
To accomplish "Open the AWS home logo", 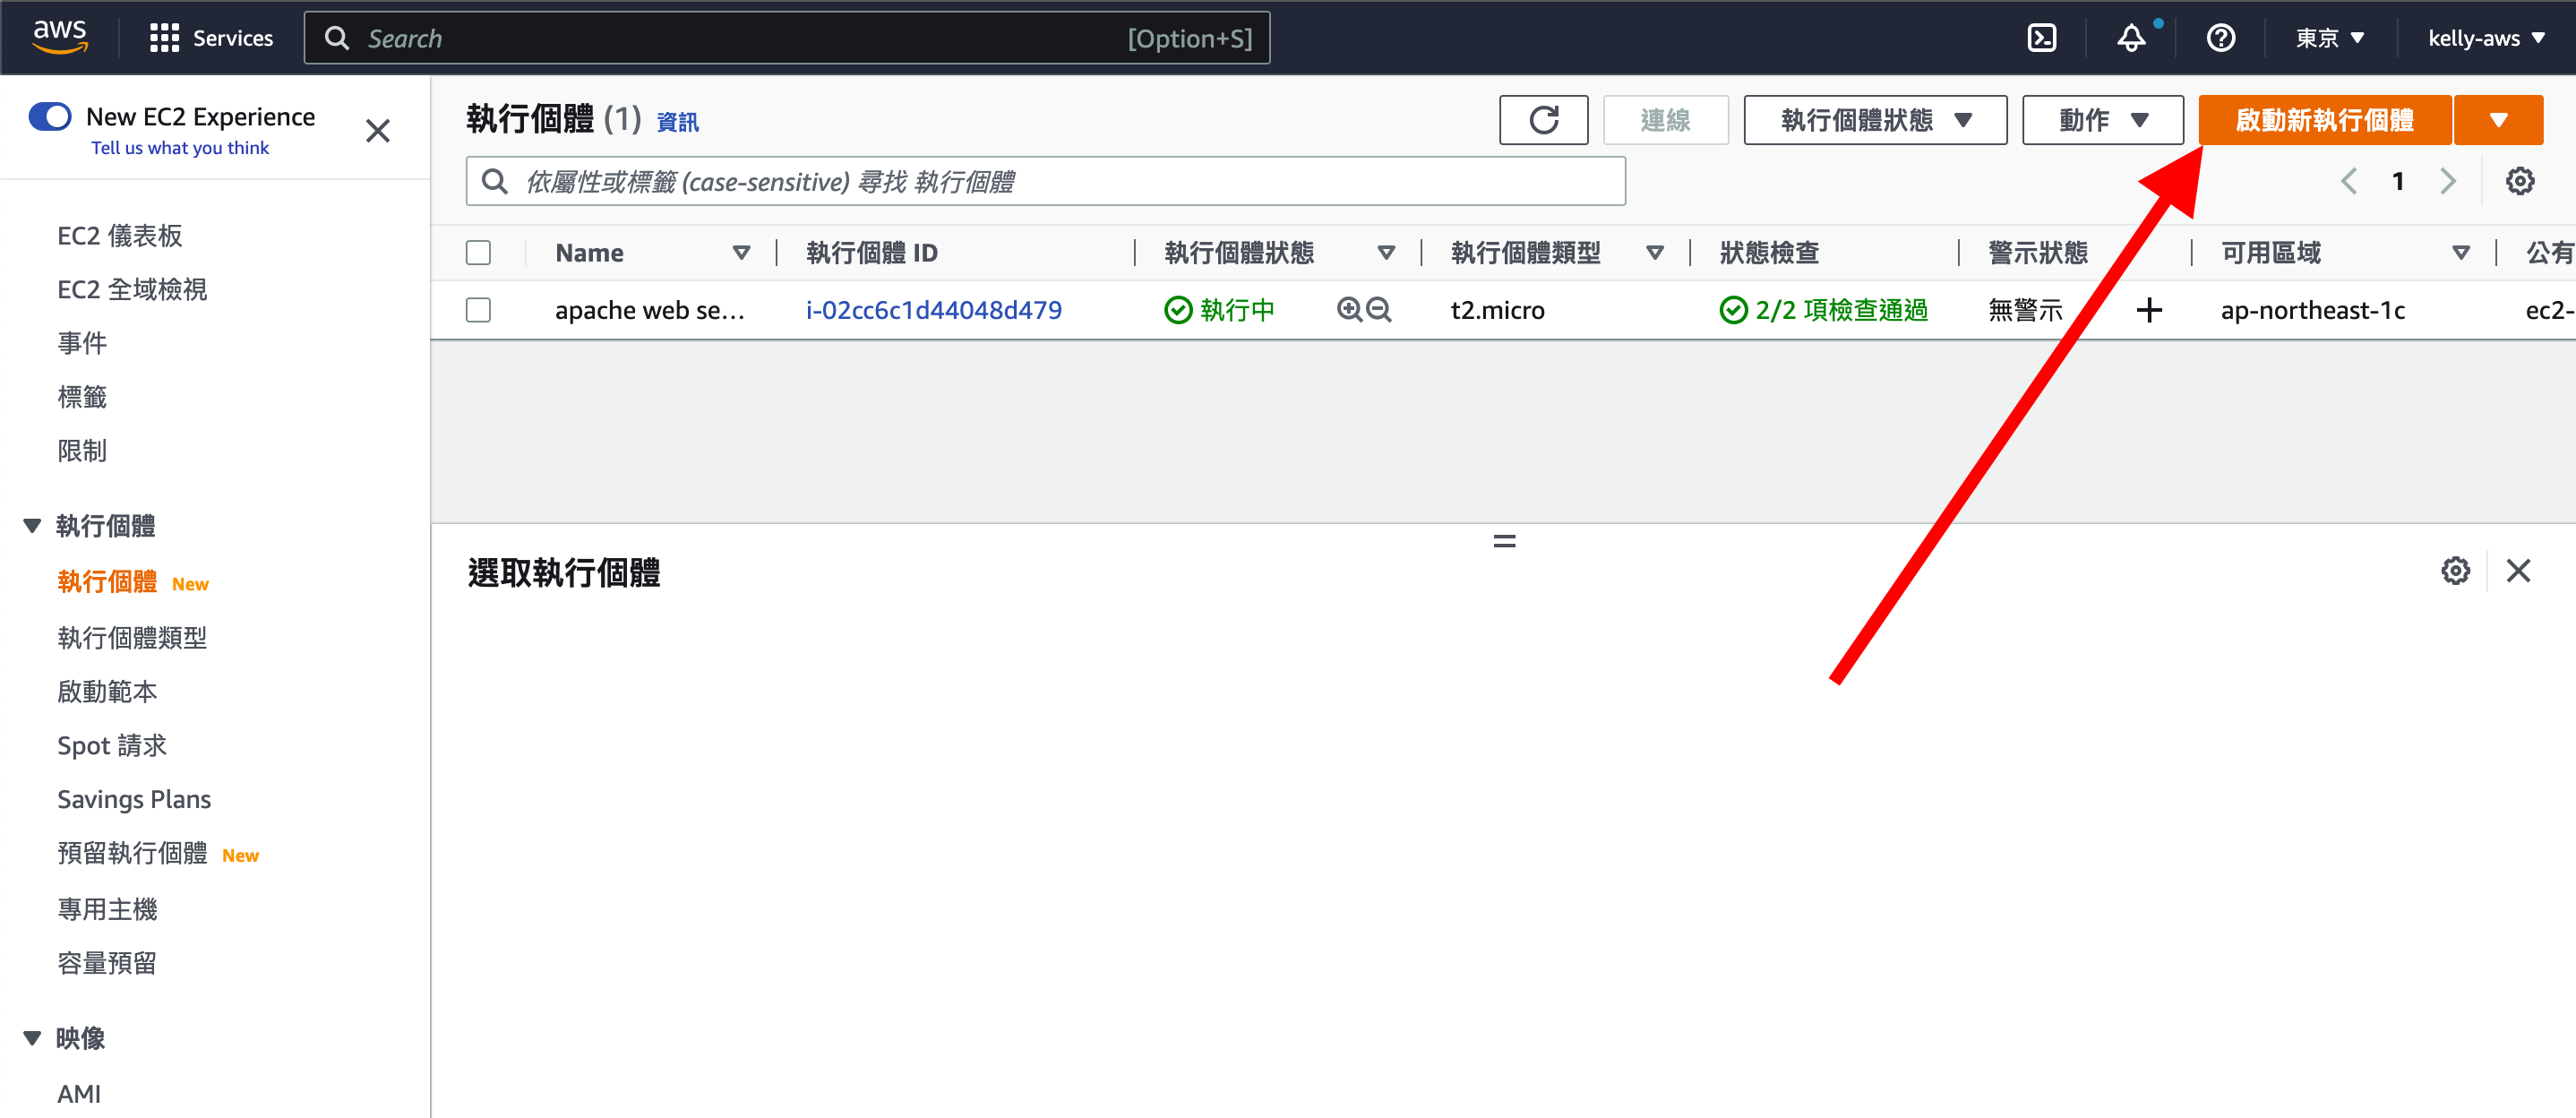I will point(60,37).
